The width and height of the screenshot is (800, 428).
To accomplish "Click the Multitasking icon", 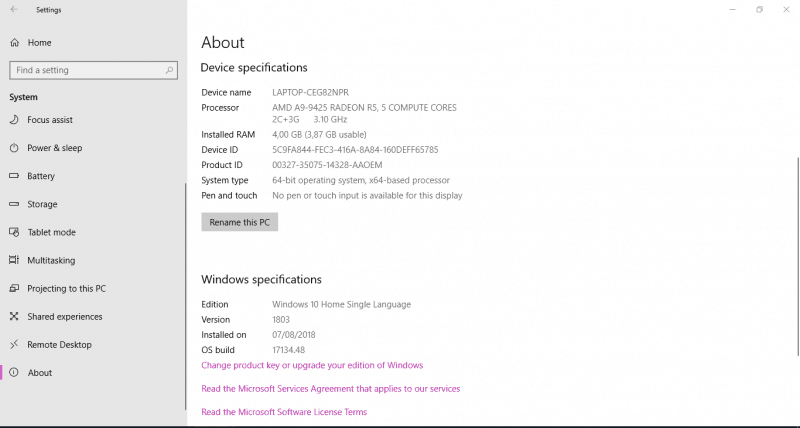I will [14, 260].
